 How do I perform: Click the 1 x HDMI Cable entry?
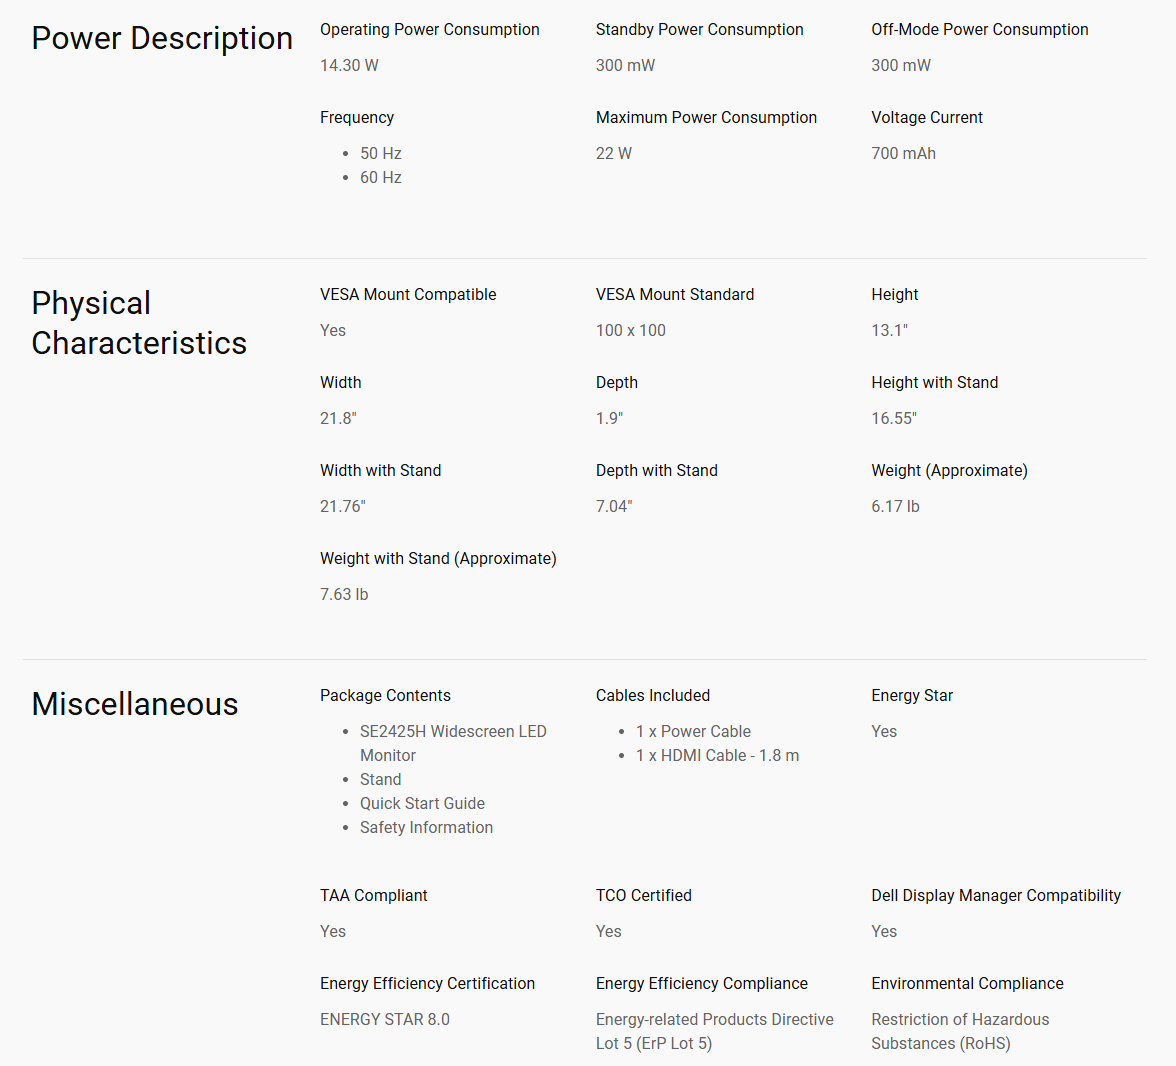pos(718,755)
